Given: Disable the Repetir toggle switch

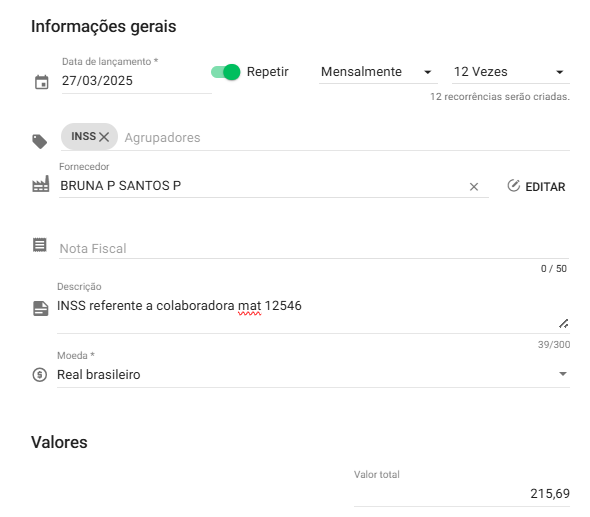Looking at the screenshot, I should pyautogui.click(x=225, y=72).
